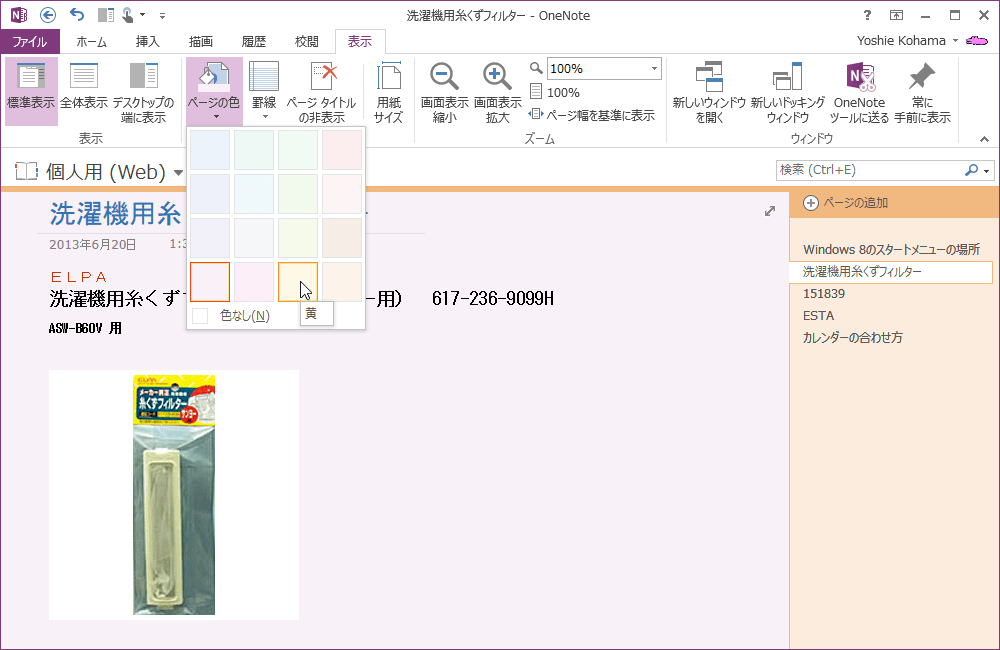
Task: Switch to the ホーム tab
Action: [91, 41]
